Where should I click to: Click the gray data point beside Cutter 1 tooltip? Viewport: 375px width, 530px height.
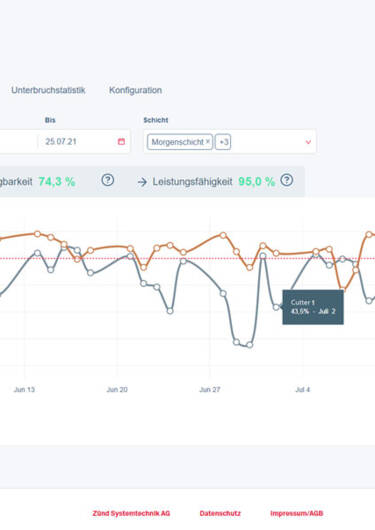276,307
